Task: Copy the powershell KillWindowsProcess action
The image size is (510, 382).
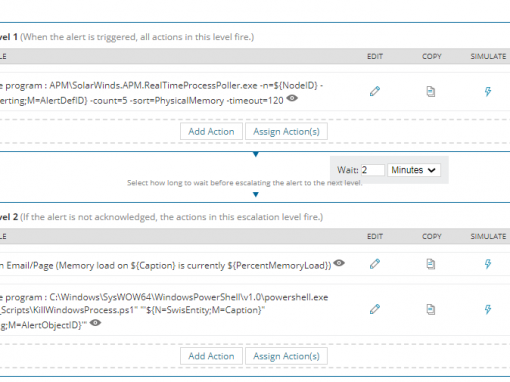Action: coord(431,309)
